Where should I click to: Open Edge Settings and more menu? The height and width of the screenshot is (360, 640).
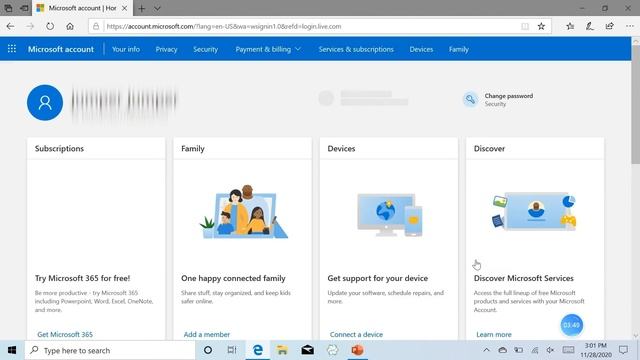(x=629, y=26)
